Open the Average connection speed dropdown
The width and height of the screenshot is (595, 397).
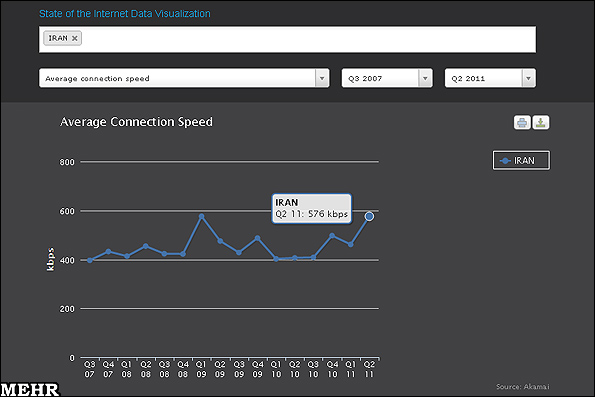coord(184,78)
